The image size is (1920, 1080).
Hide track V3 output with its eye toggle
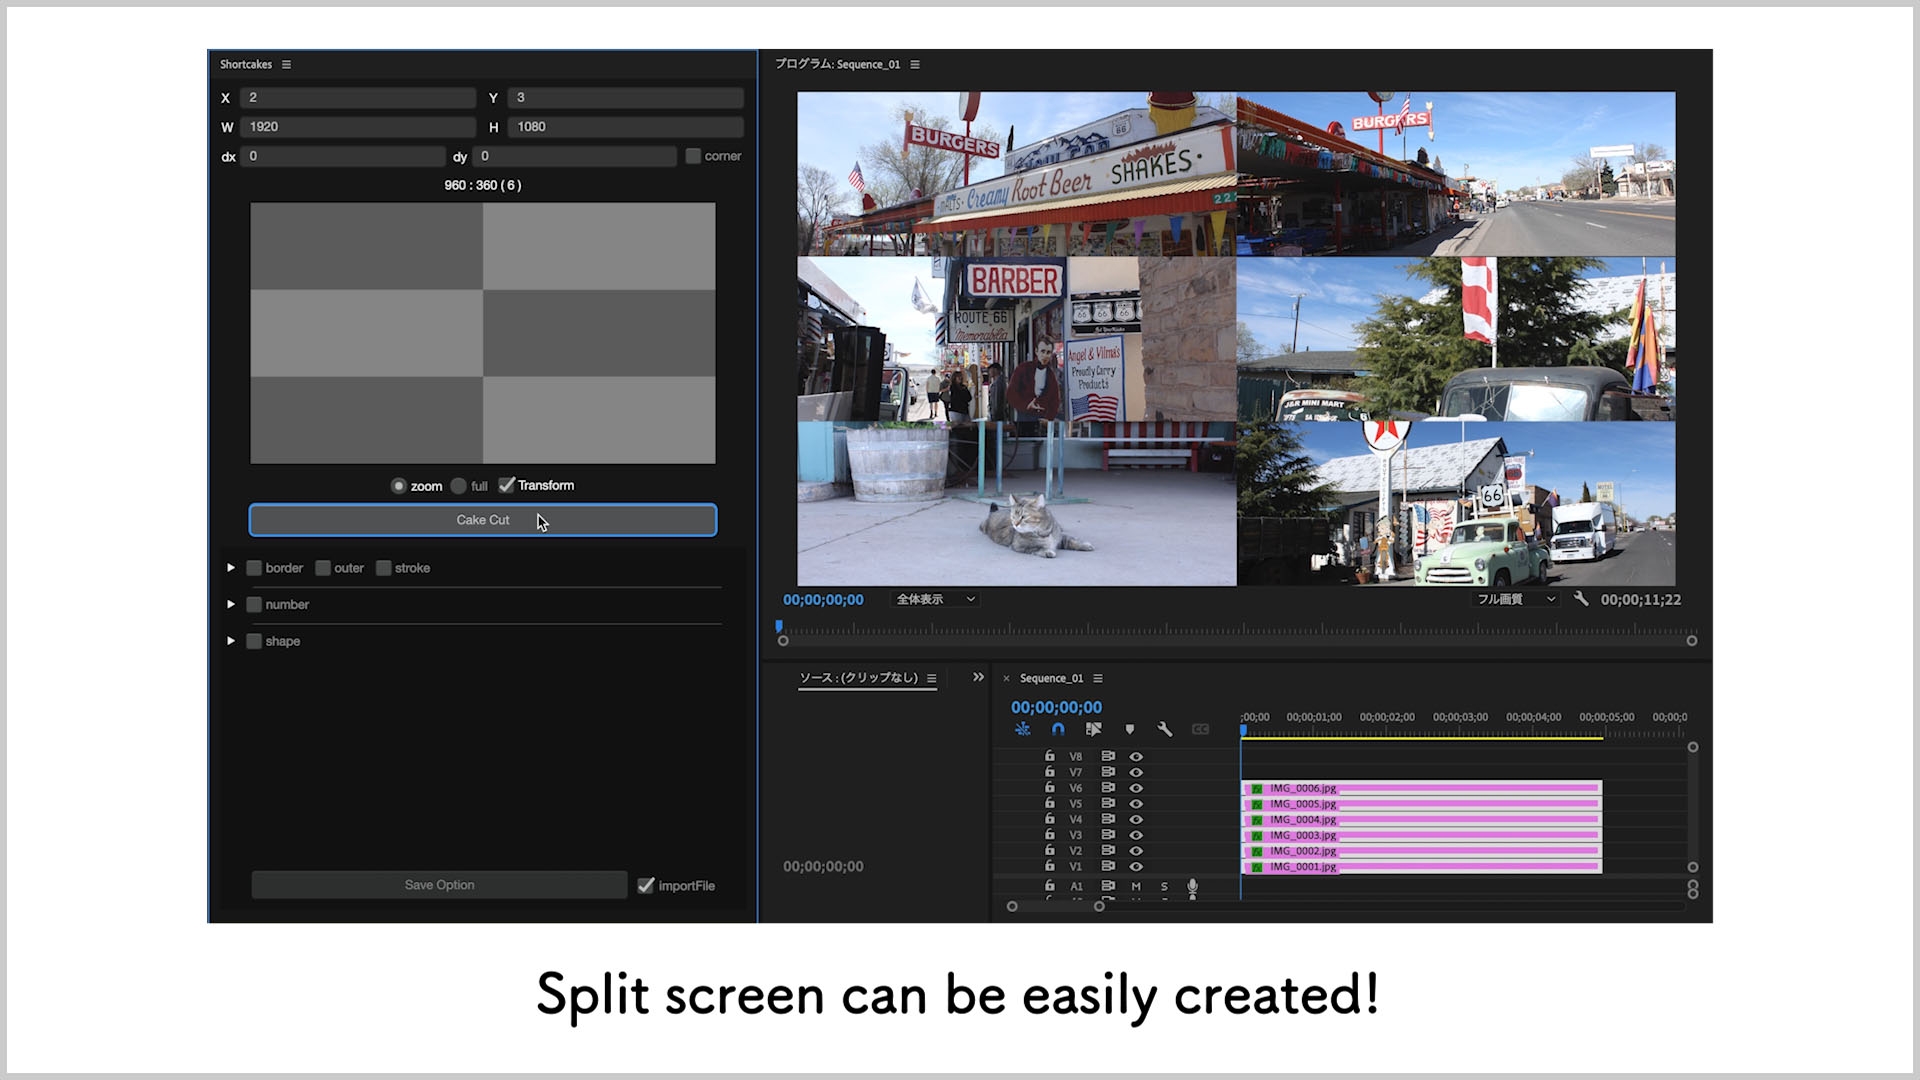(x=1136, y=835)
